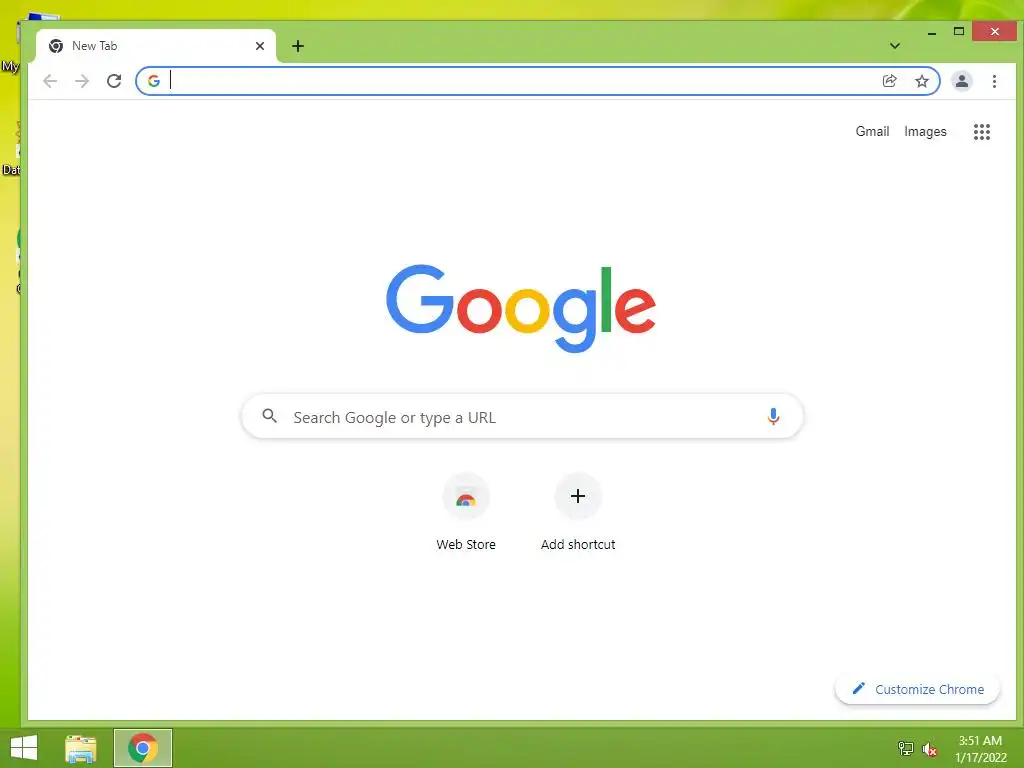Expand the tab search chevron
The width and height of the screenshot is (1024, 768).
click(x=895, y=46)
